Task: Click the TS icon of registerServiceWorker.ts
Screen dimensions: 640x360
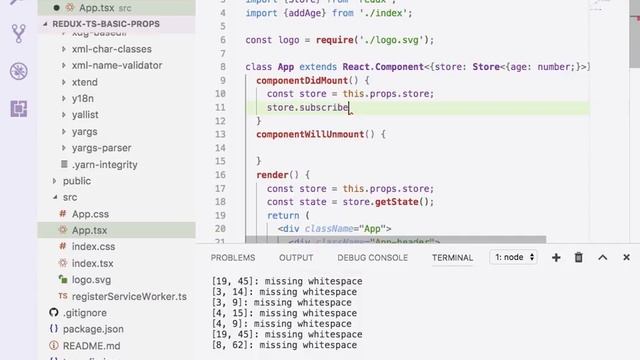Action: (x=62, y=296)
